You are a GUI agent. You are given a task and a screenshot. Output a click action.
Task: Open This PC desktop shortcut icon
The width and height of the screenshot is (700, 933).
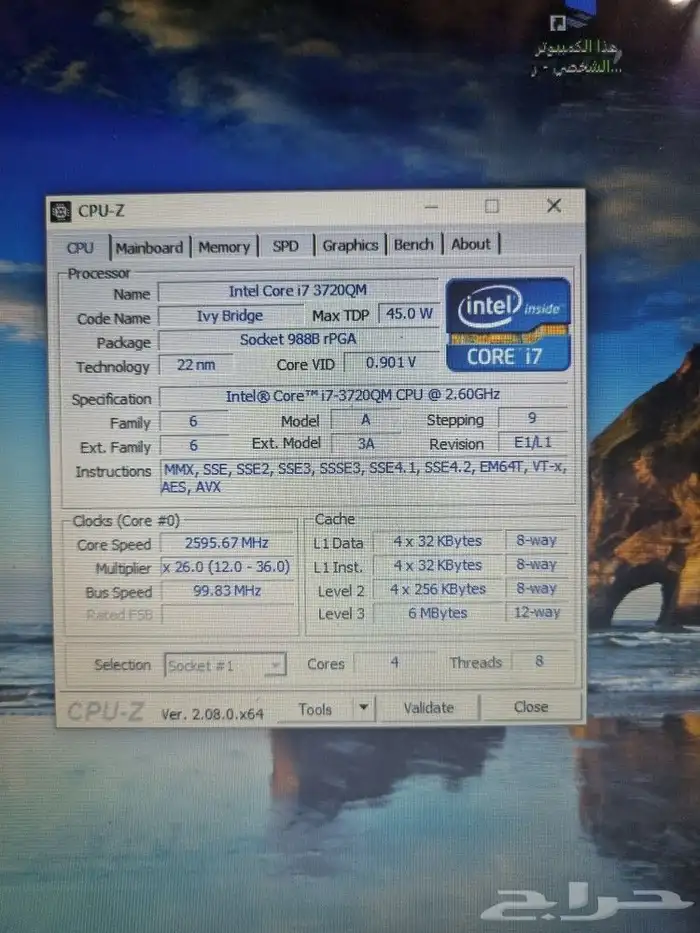click(x=576, y=40)
